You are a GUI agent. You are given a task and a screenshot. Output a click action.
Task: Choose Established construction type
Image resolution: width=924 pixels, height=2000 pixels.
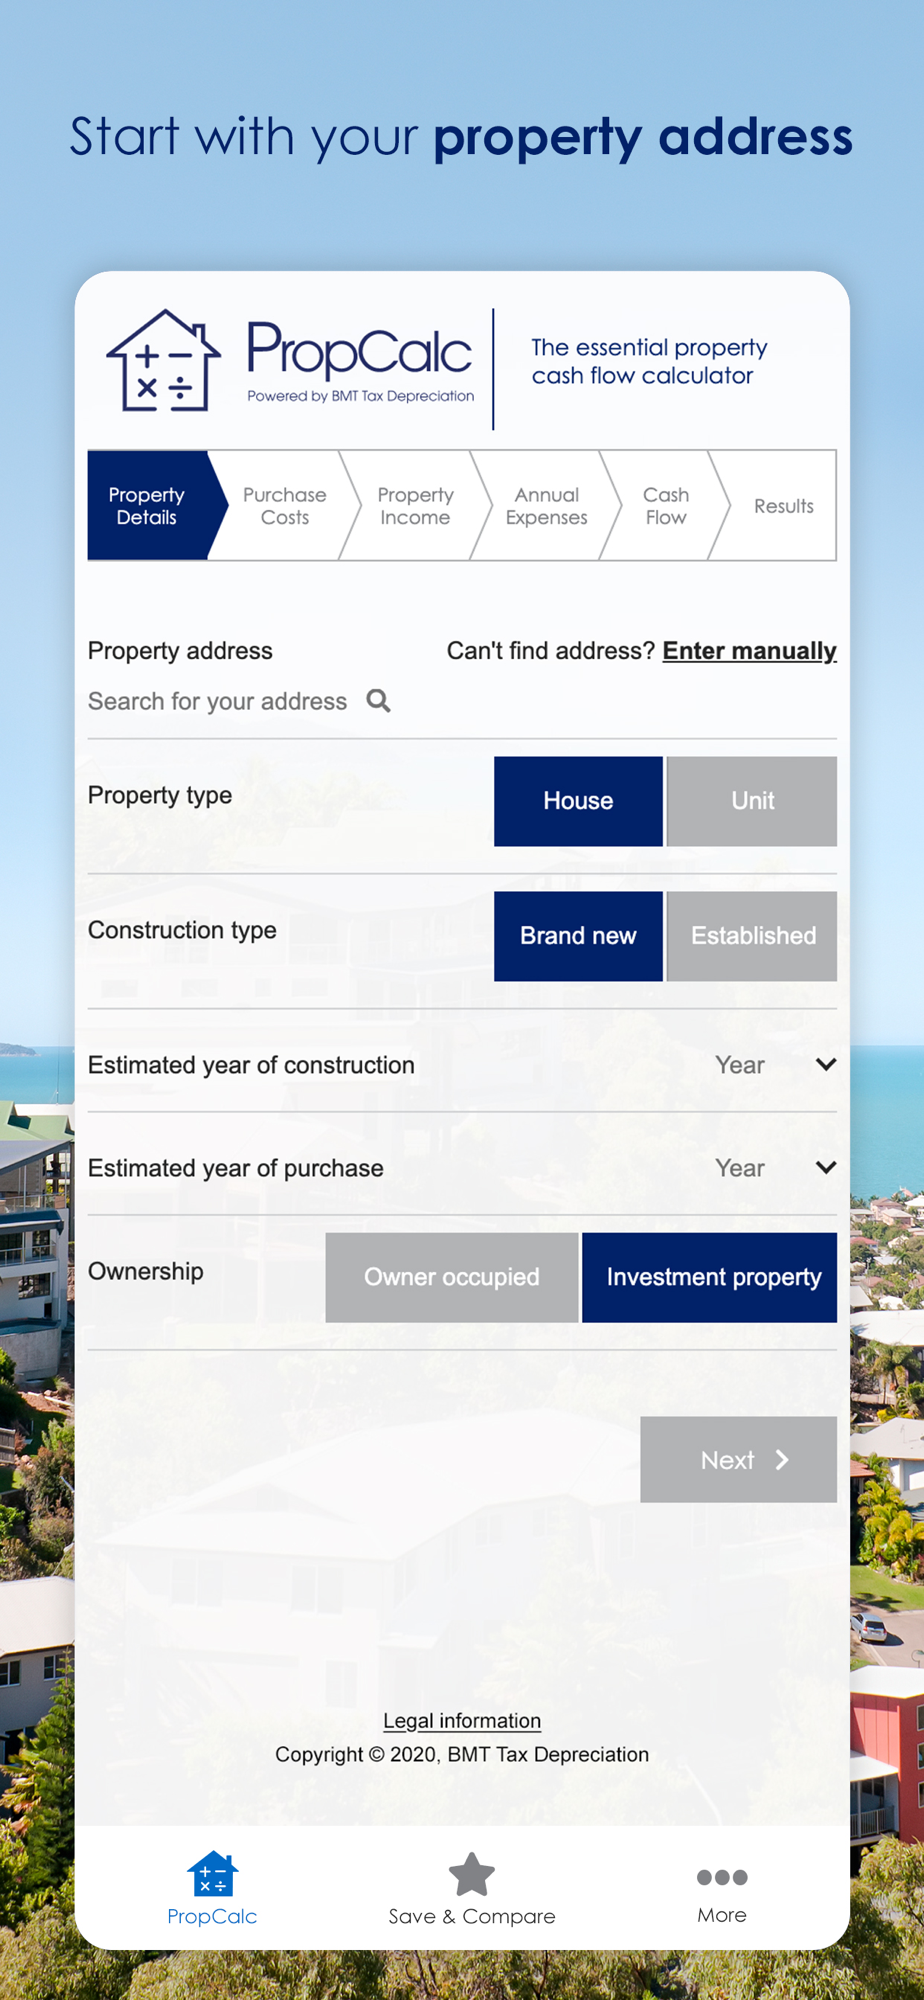tap(752, 936)
